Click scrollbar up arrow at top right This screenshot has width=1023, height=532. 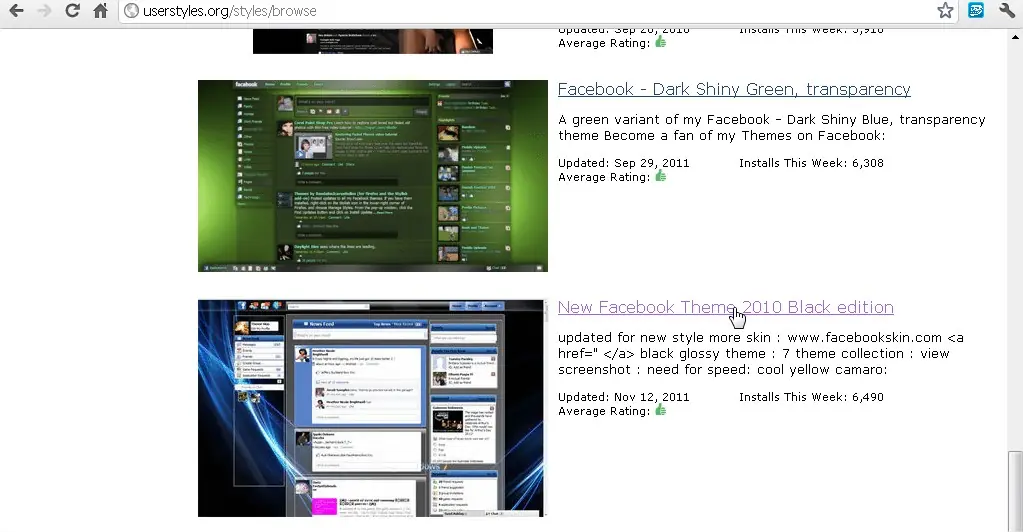pyautogui.click(x=1015, y=36)
